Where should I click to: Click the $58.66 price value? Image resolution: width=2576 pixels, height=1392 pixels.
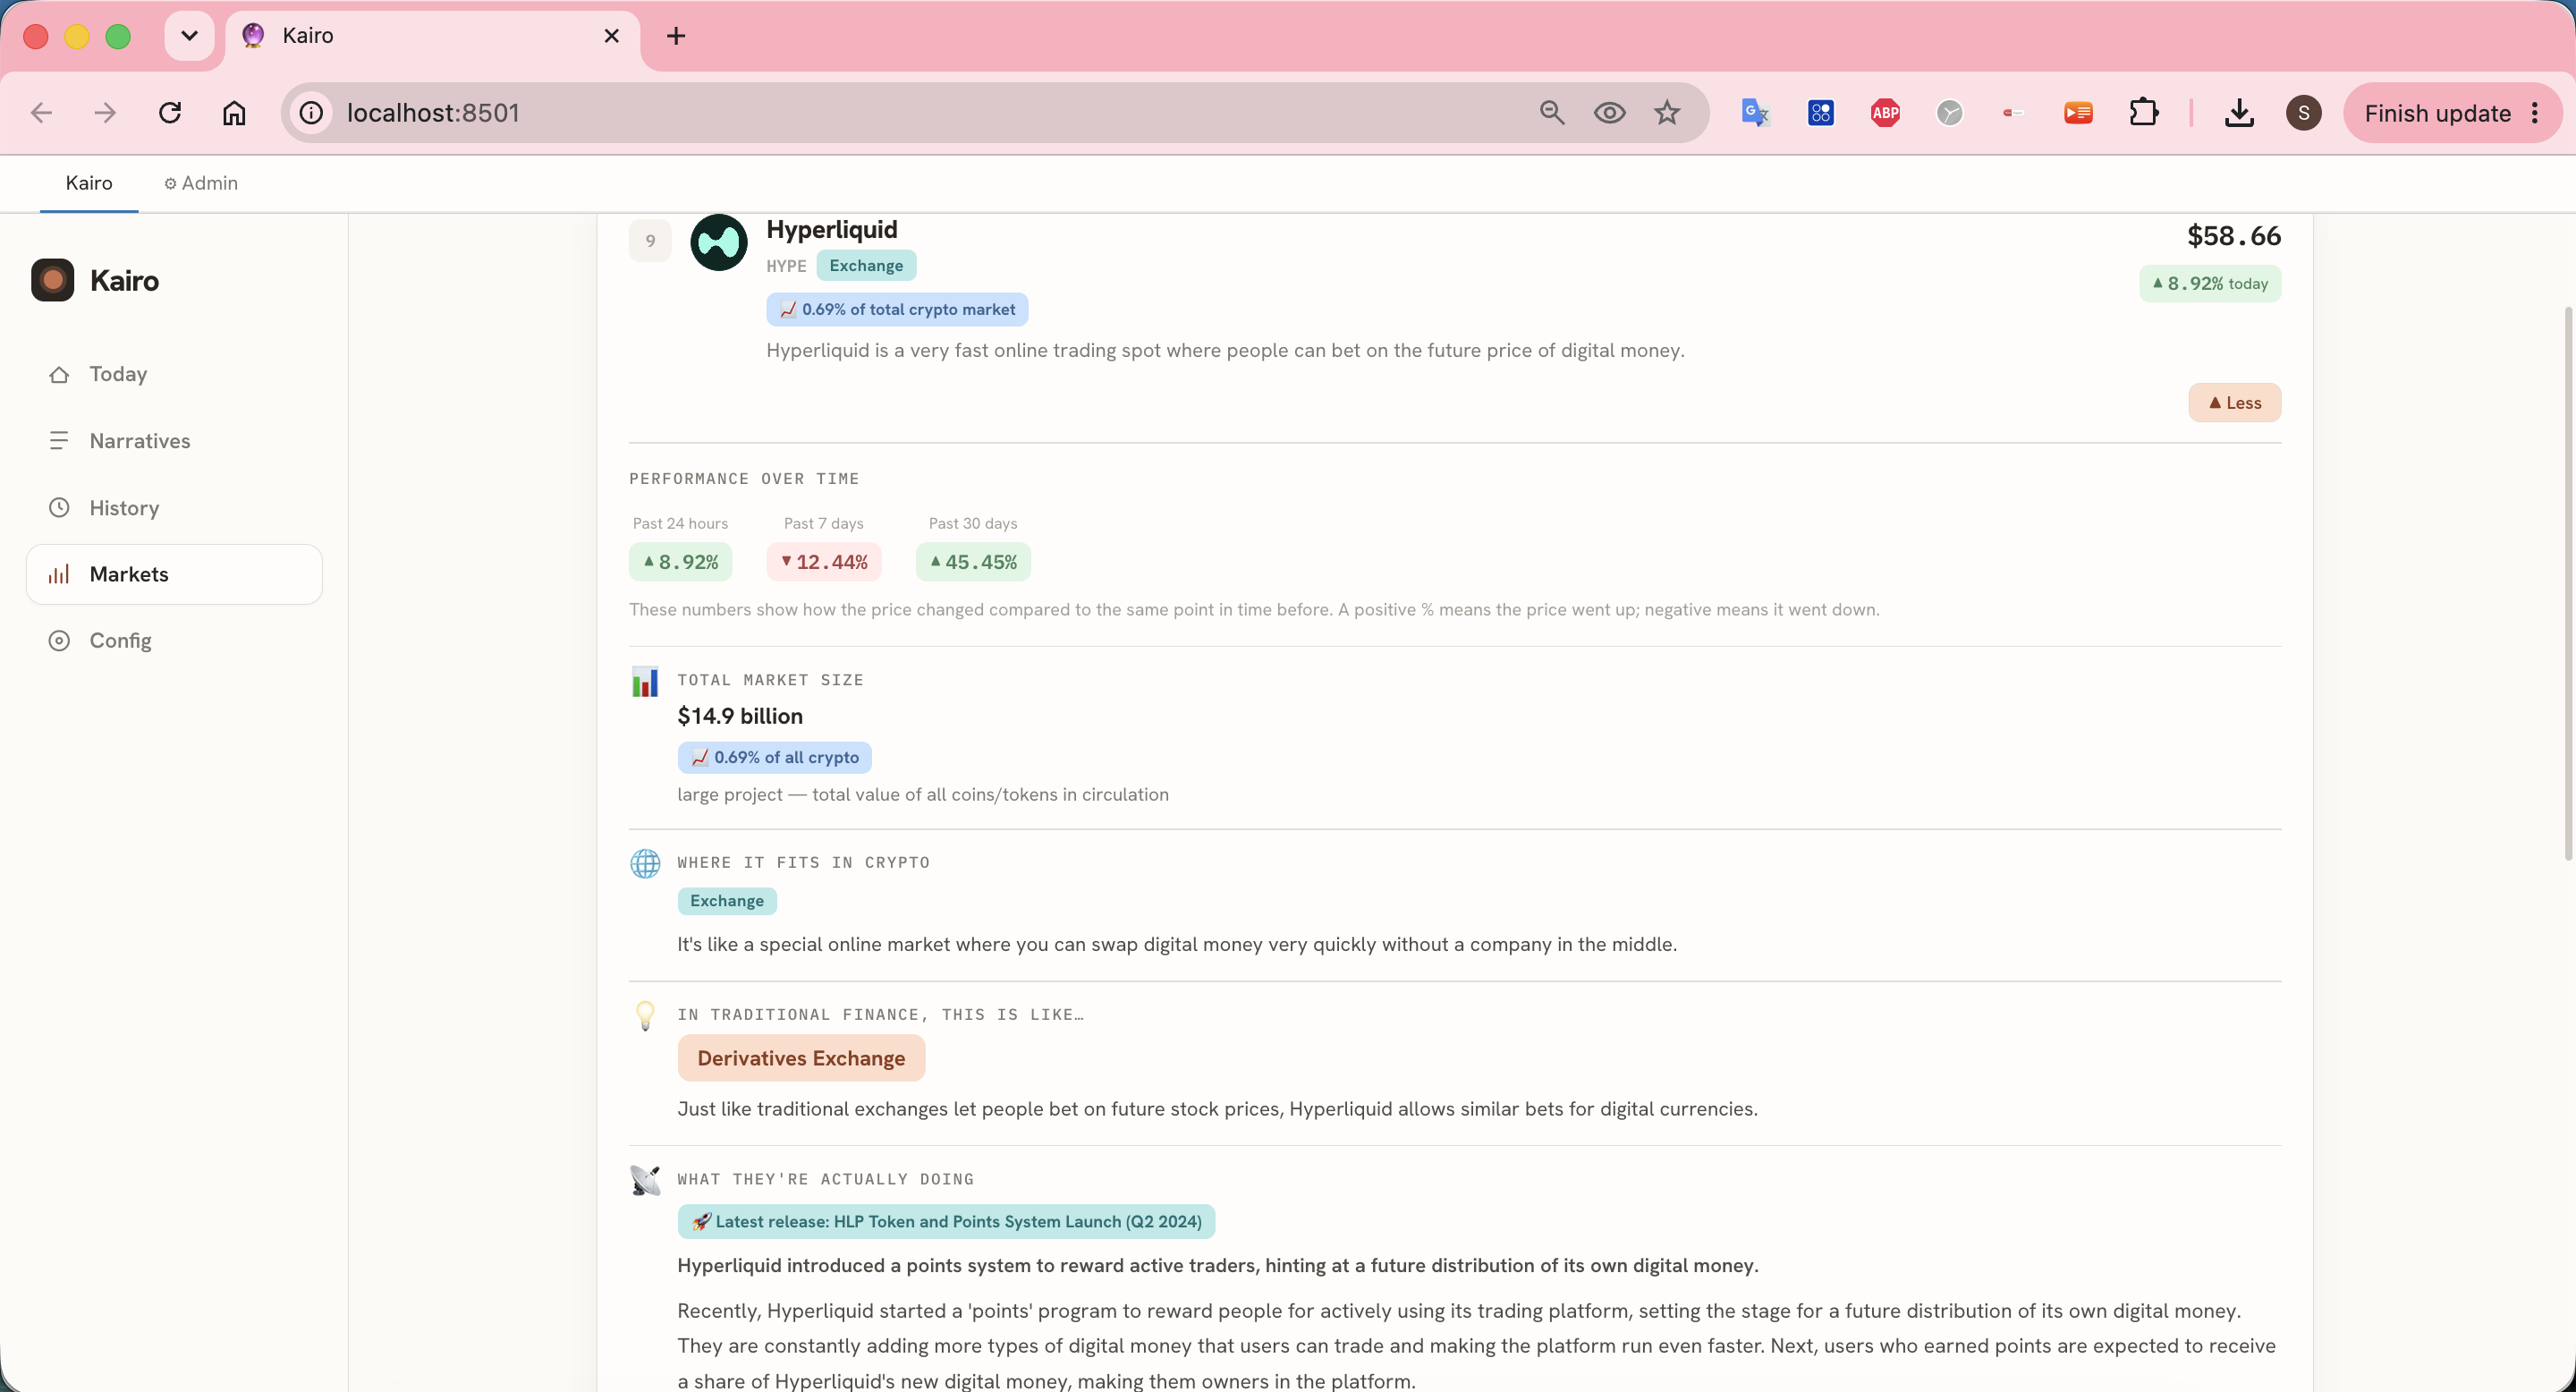click(x=2234, y=236)
